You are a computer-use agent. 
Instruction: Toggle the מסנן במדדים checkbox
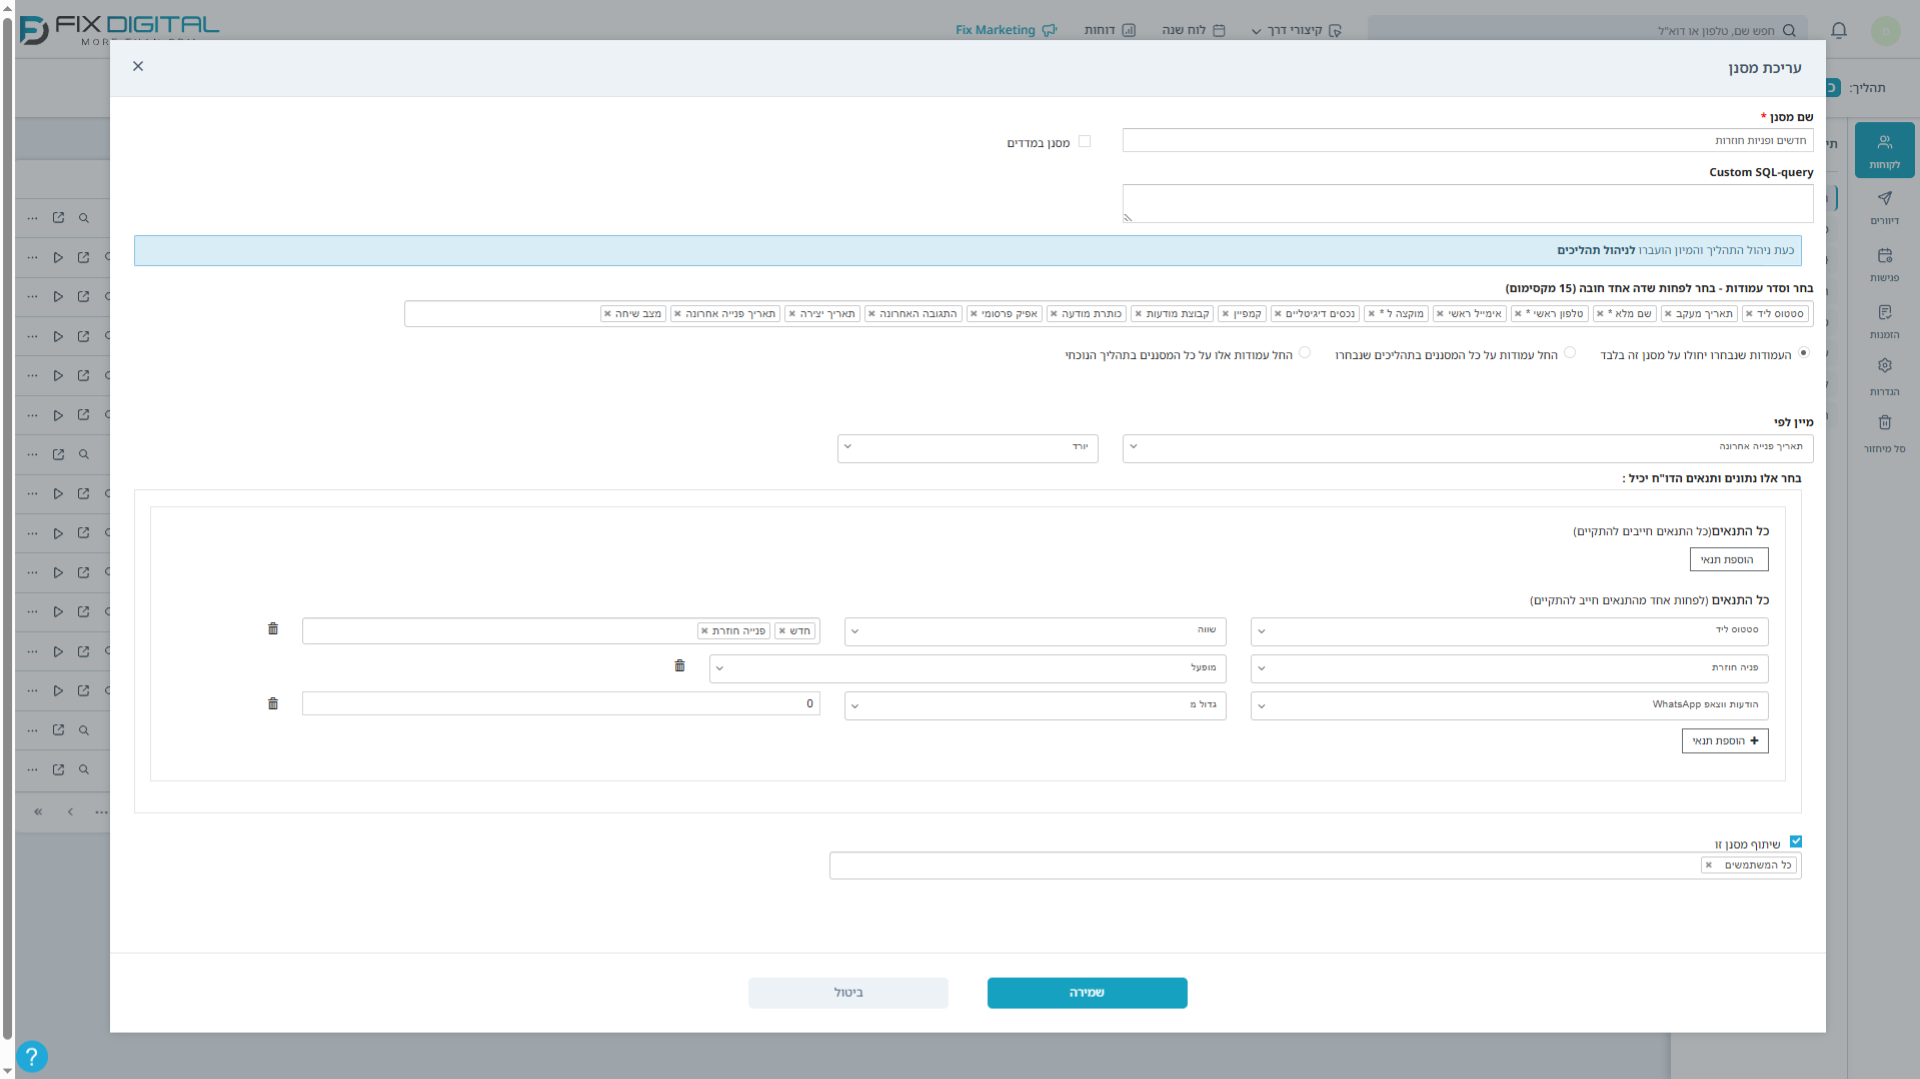click(x=1084, y=142)
